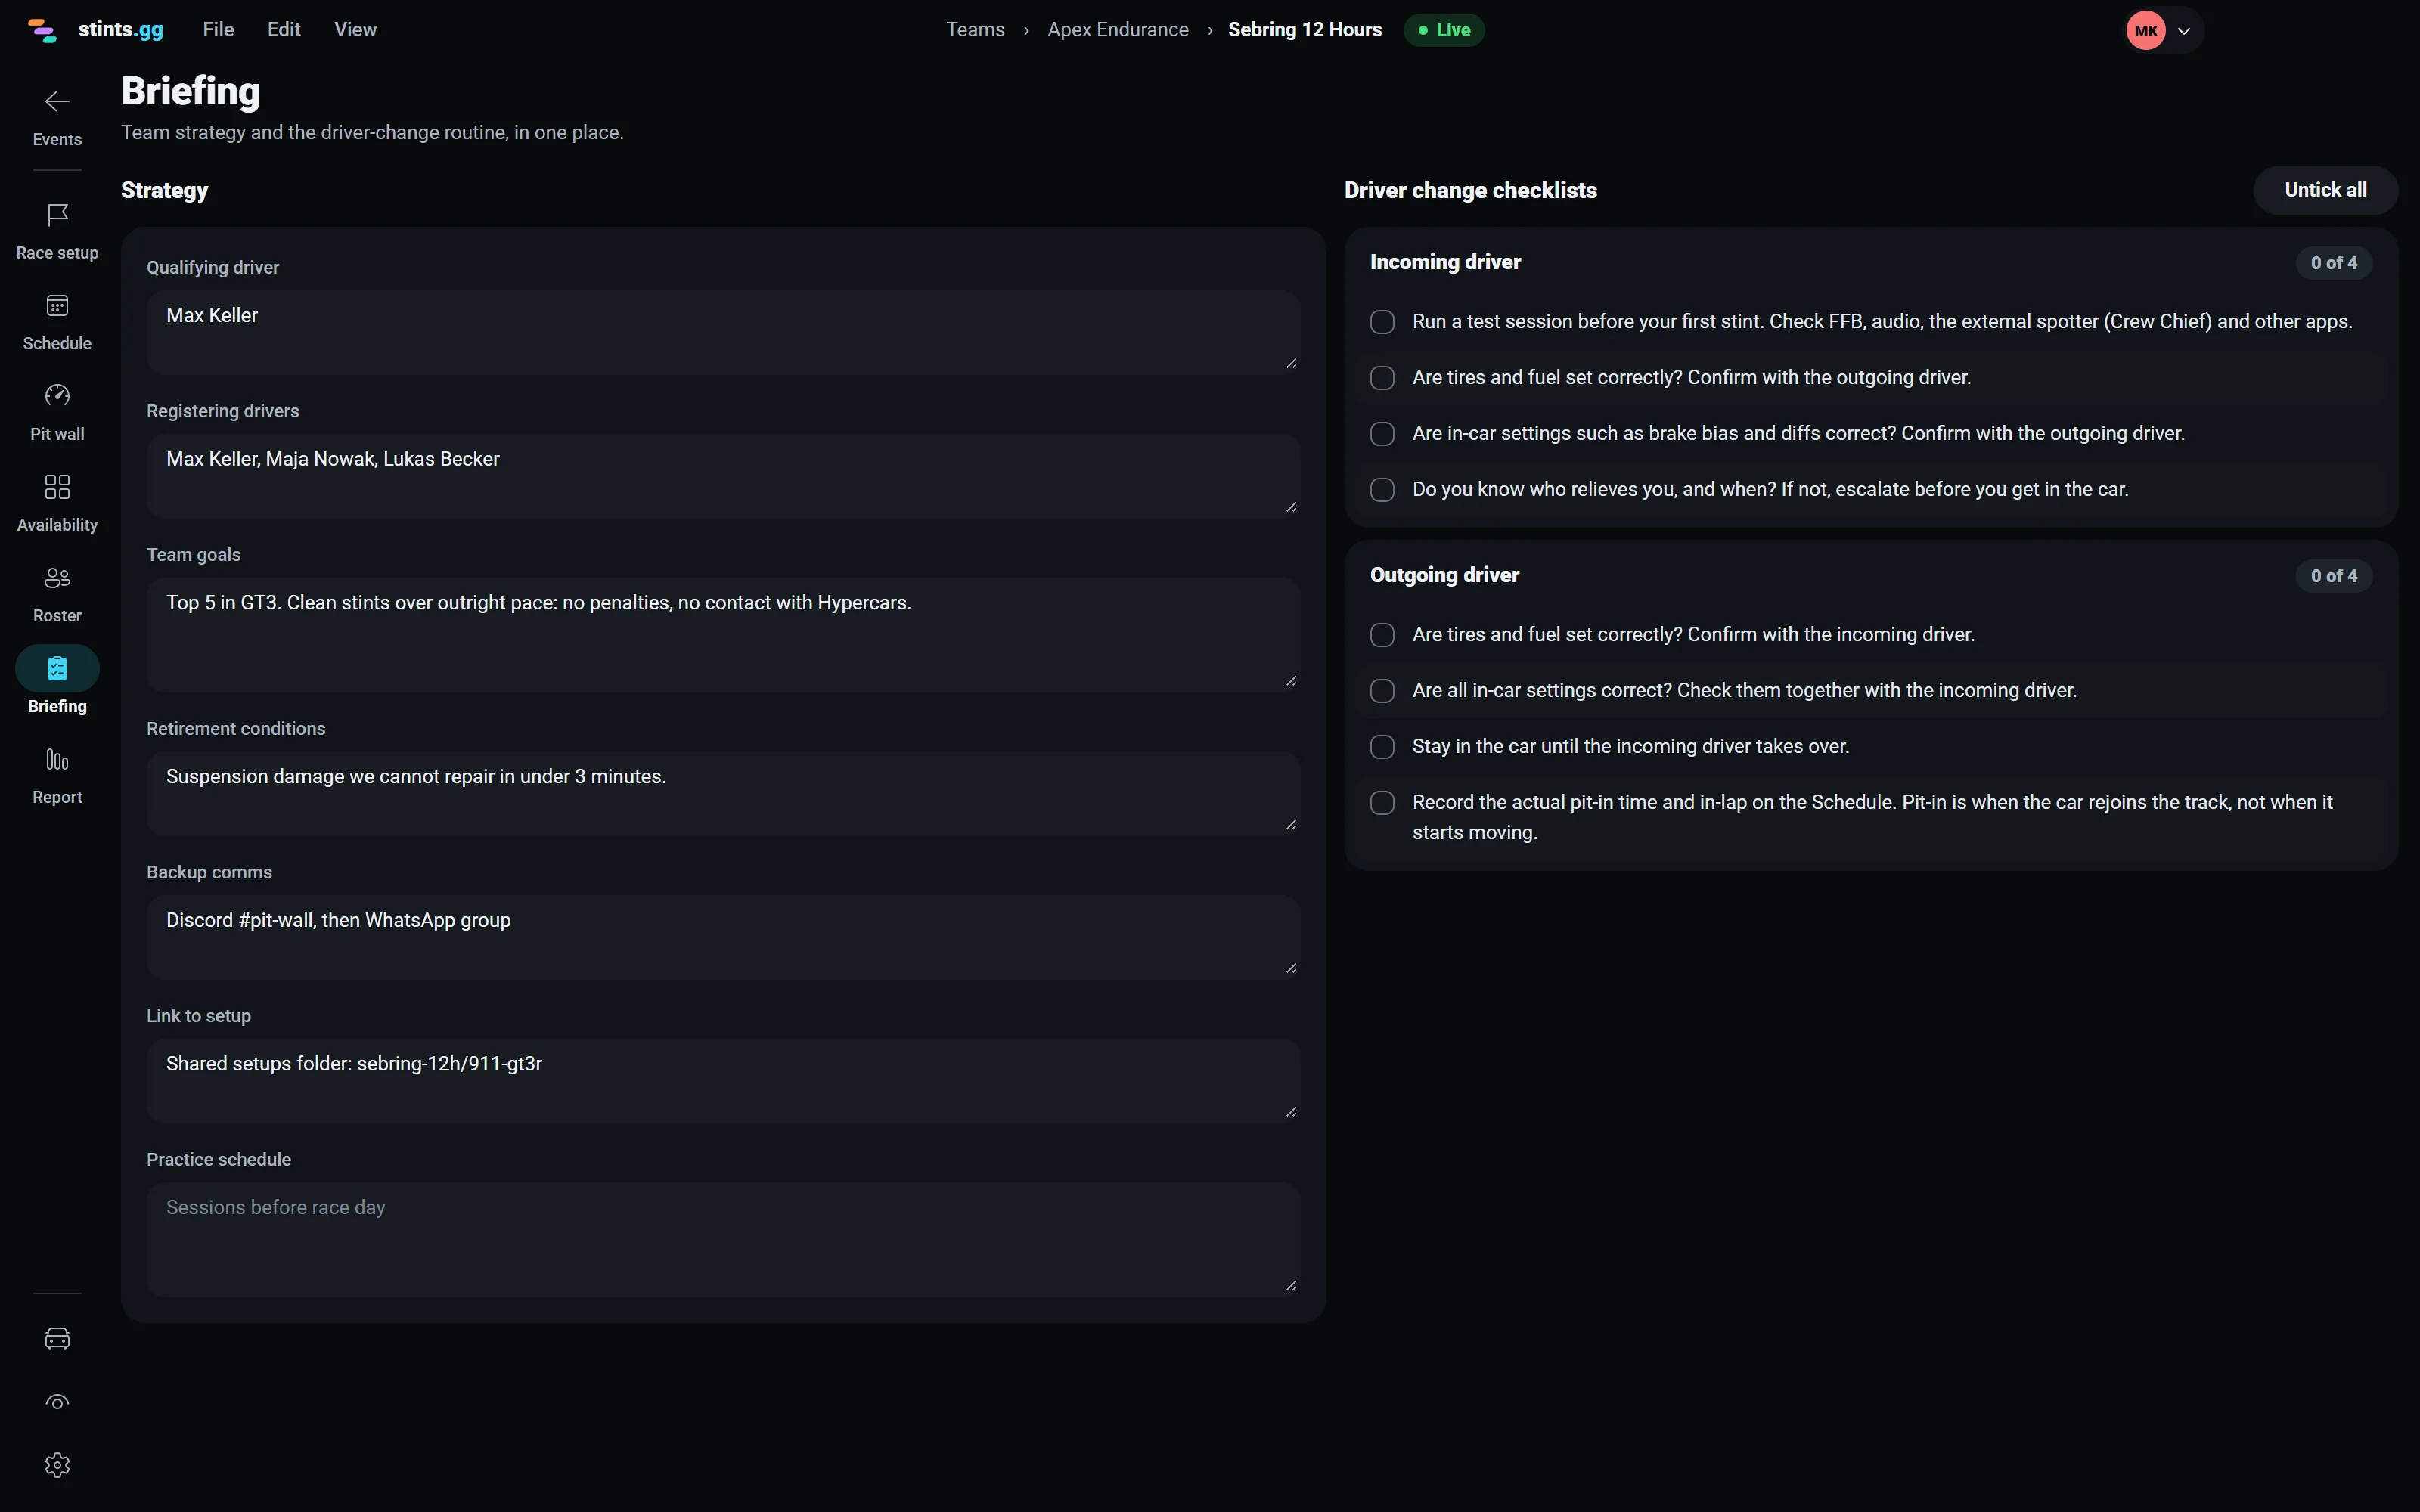Click the Link to setup field
The width and height of the screenshot is (2420, 1512).
point(723,1081)
